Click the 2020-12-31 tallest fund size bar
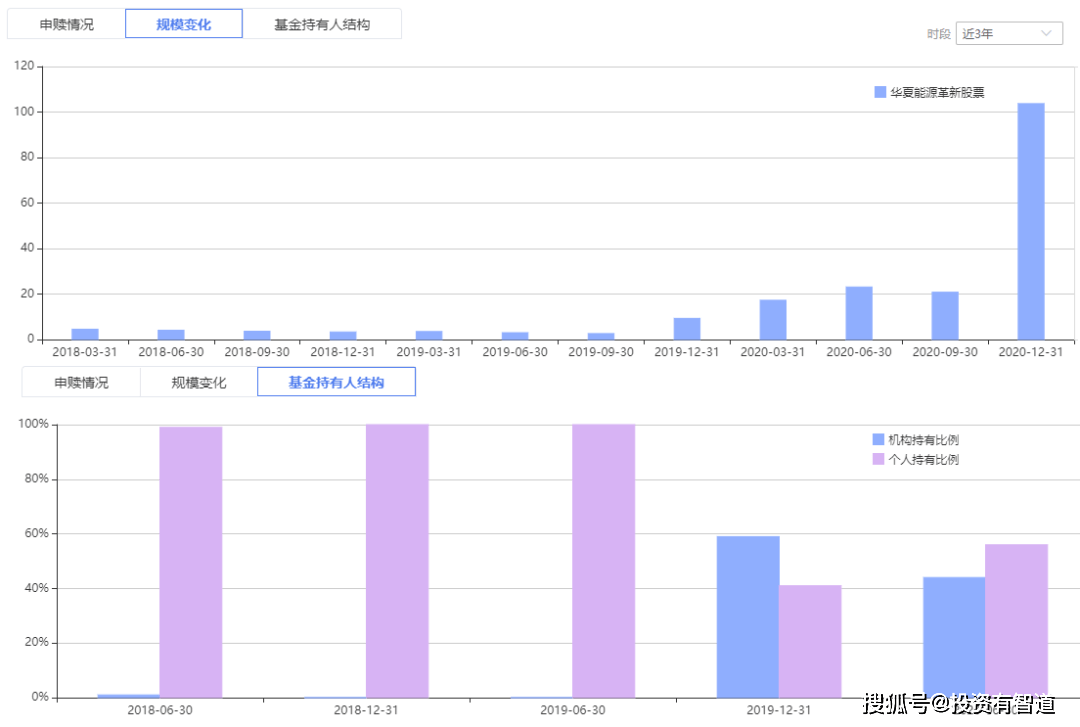The height and width of the screenshot is (727, 1080). 1030,221
